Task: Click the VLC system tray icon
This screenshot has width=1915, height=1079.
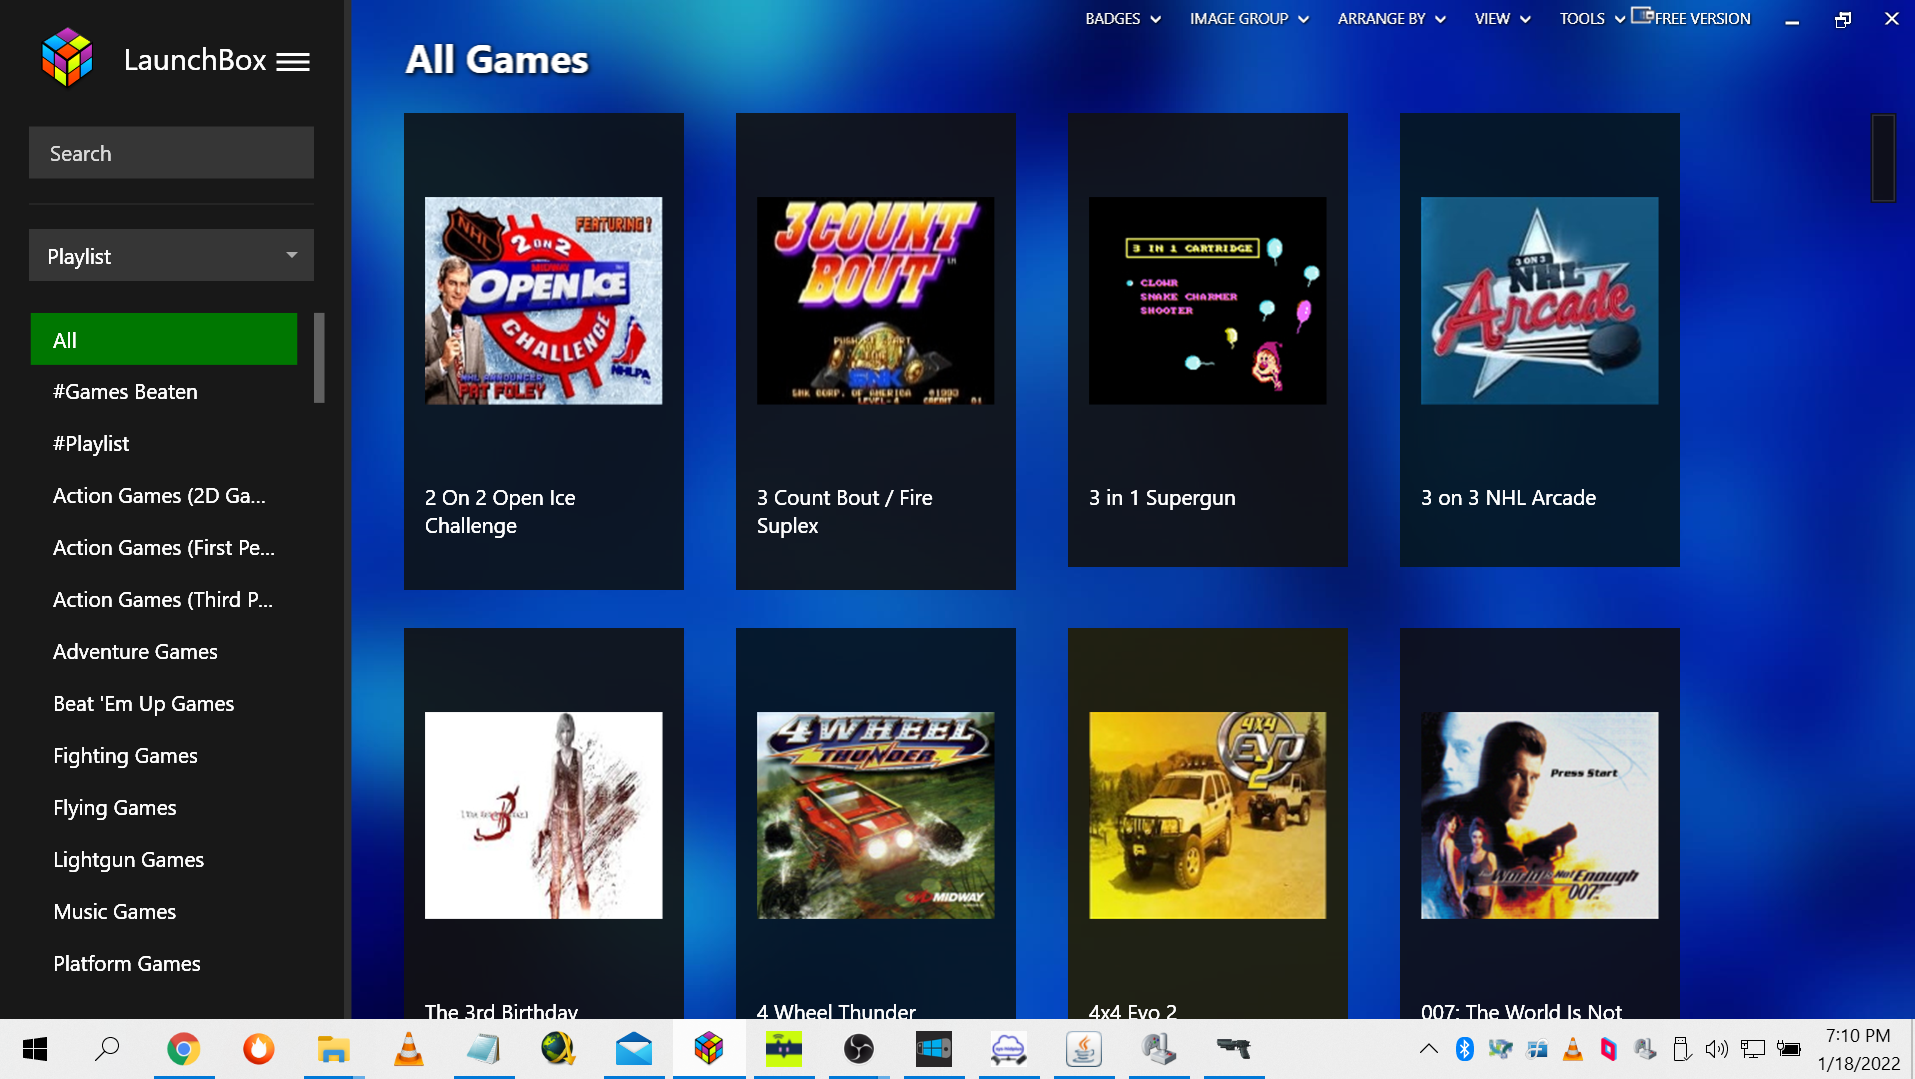Action: click(1573, 1049)
